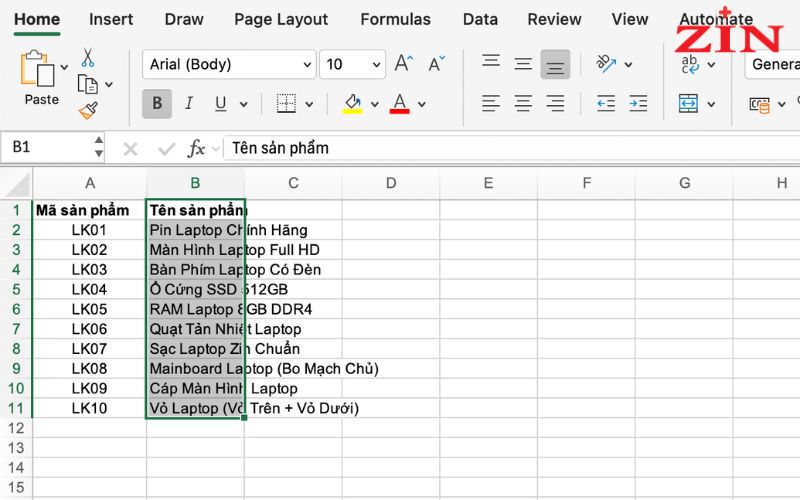Click the Copy icon
This screenshot has width=800, height=500.
pos(88,84)
